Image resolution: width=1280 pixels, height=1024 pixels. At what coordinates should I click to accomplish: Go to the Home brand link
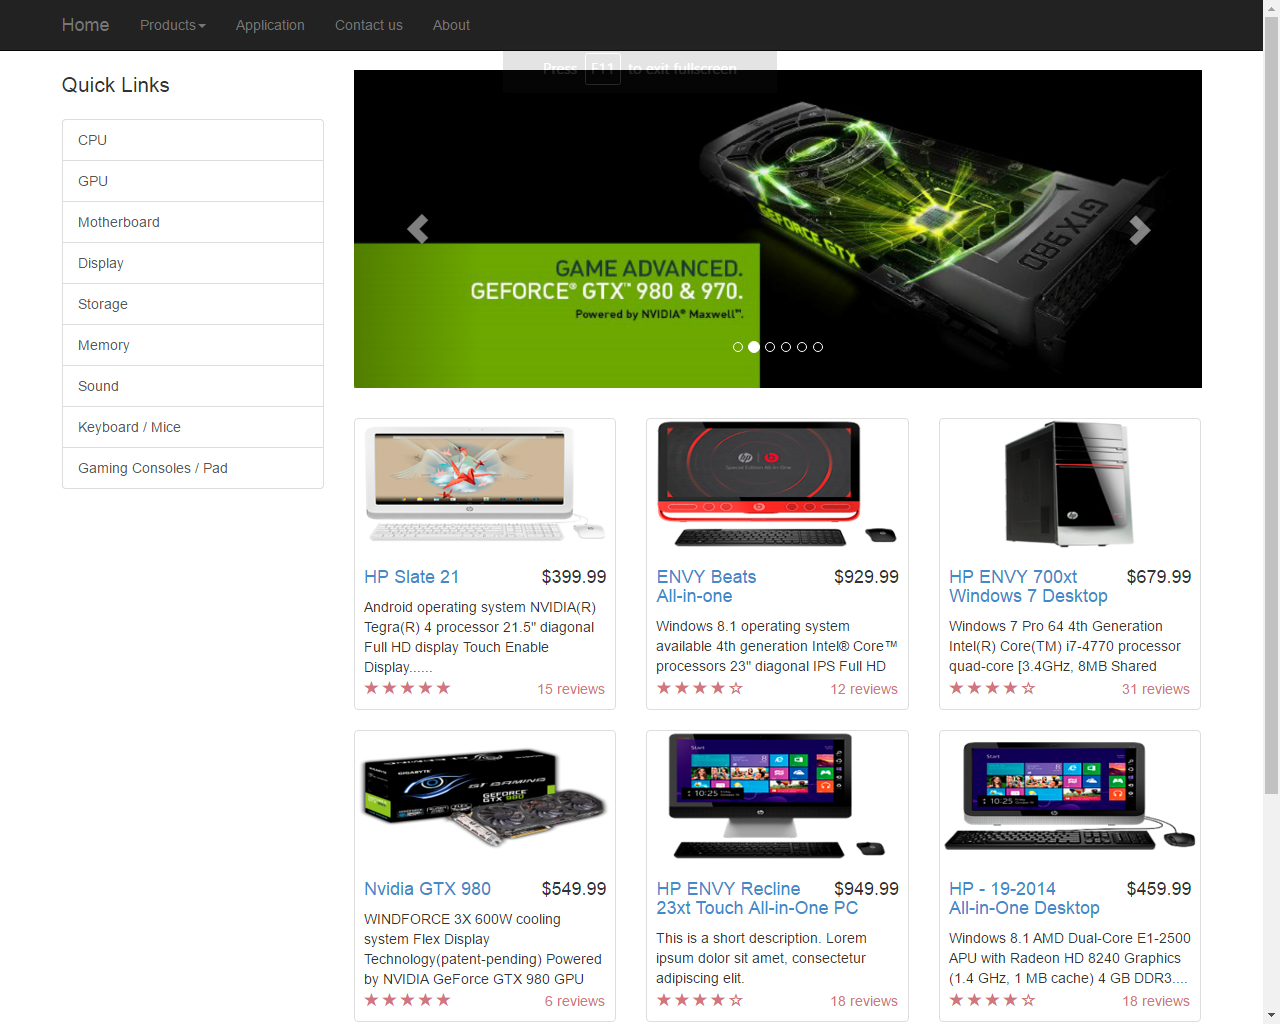85,25
